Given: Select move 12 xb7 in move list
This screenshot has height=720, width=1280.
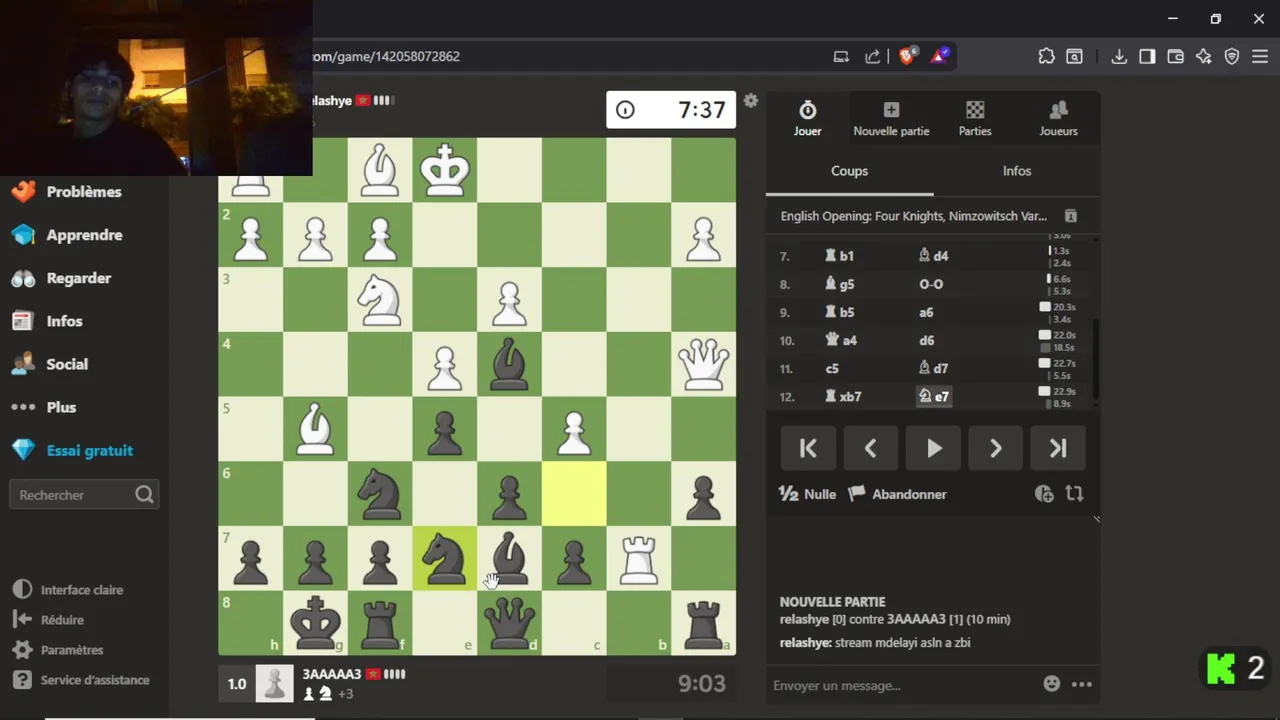Looking at the screenshot, I should pos(843,397).
